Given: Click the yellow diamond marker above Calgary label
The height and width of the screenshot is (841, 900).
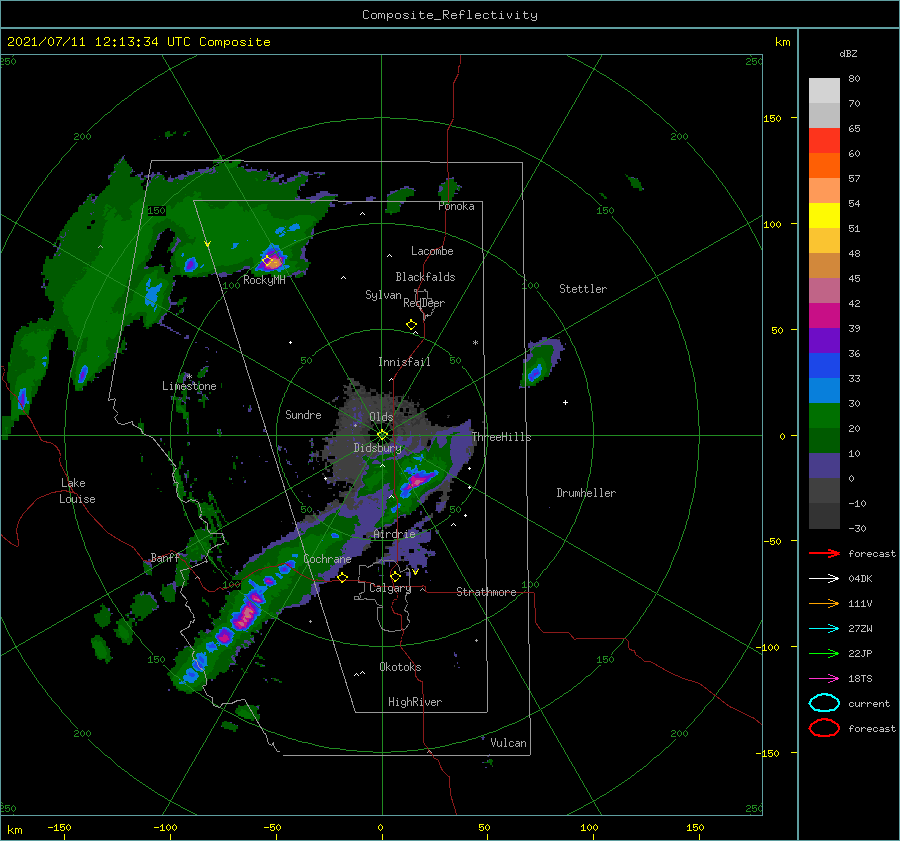Looking at the screenshot, I should coord(395,576).
